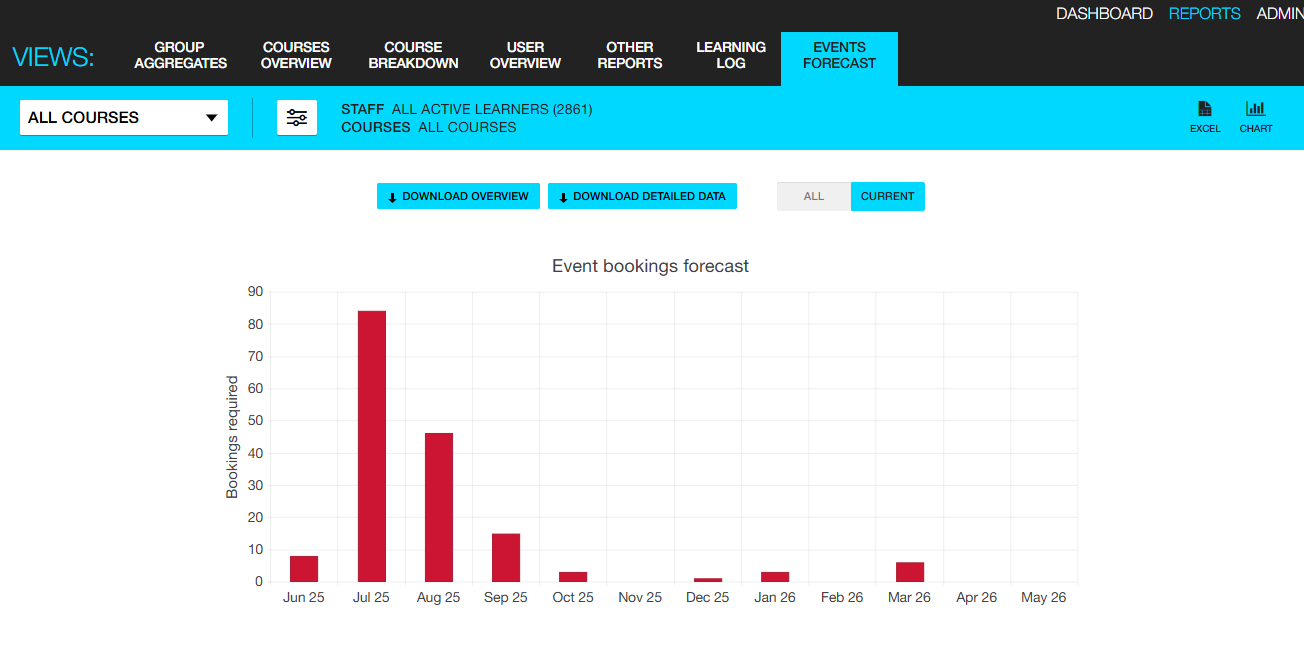The height and width of the screenshot is (656, 1304).
Task: Click Download Overview button
Action: [x=459, y=196]
